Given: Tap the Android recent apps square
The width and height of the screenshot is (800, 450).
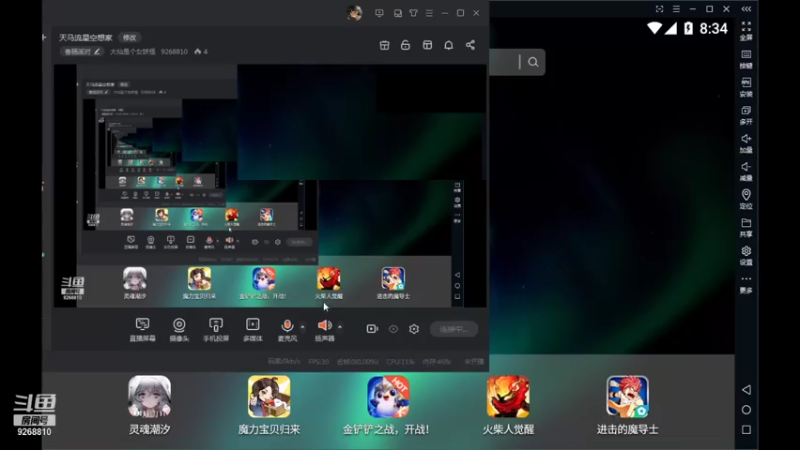Looking at the screenshot, I should (x=746, y=430).
